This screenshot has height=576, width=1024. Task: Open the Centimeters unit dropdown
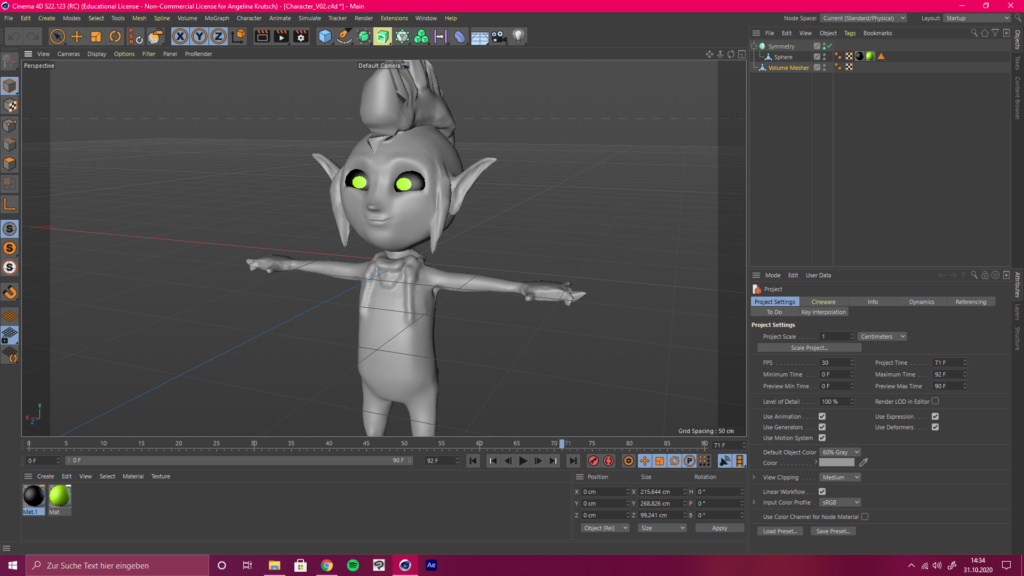tap(882, 336)
